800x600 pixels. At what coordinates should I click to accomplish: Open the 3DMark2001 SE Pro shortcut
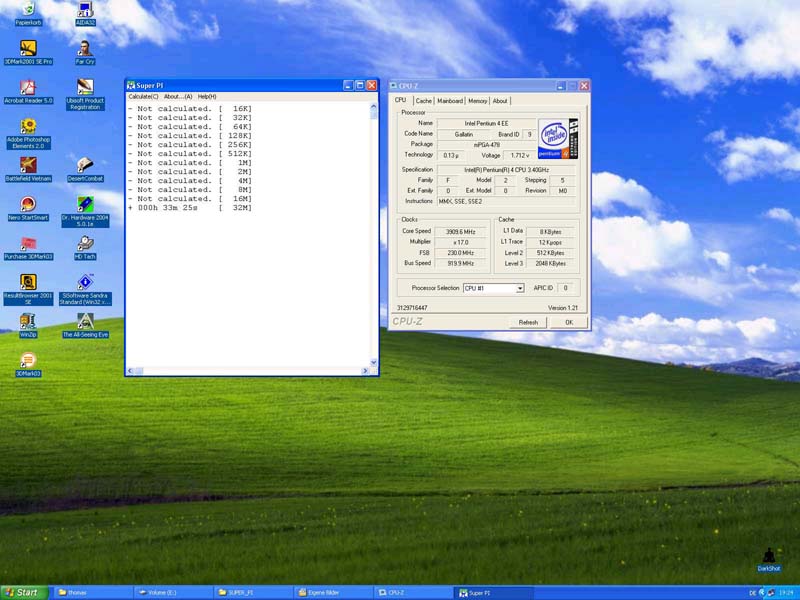(x=28, y=52)
